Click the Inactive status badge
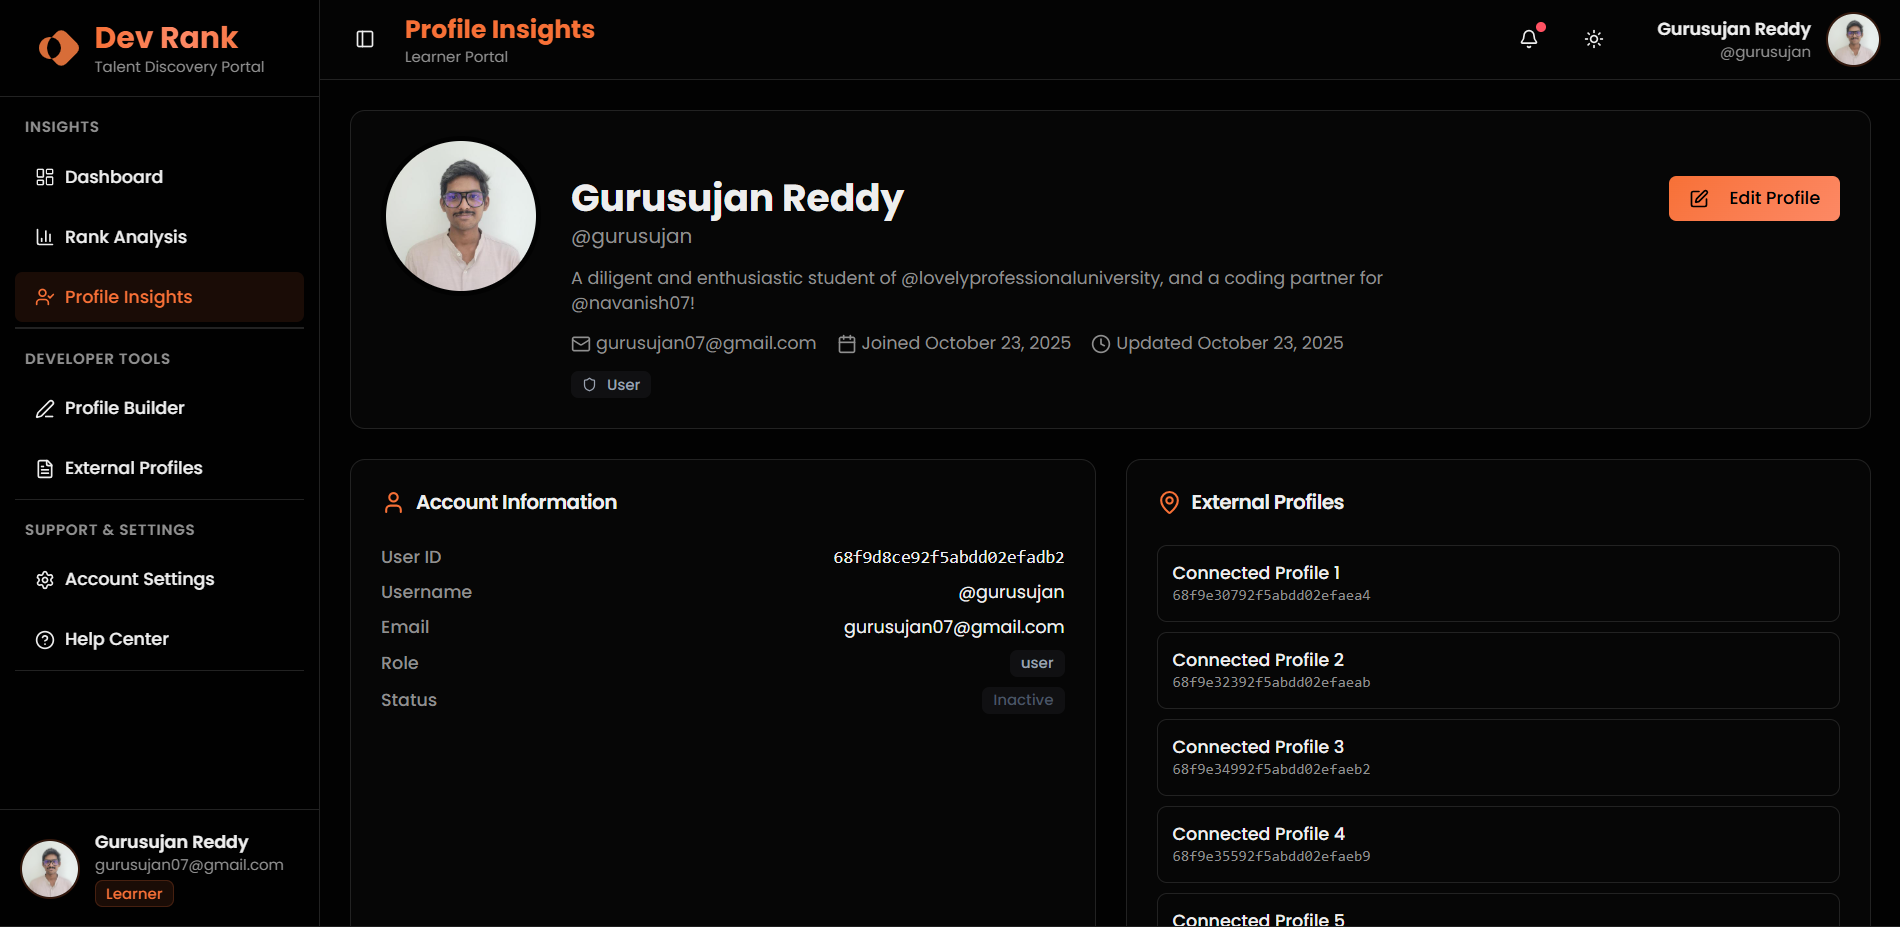 tap(1023, 700)
